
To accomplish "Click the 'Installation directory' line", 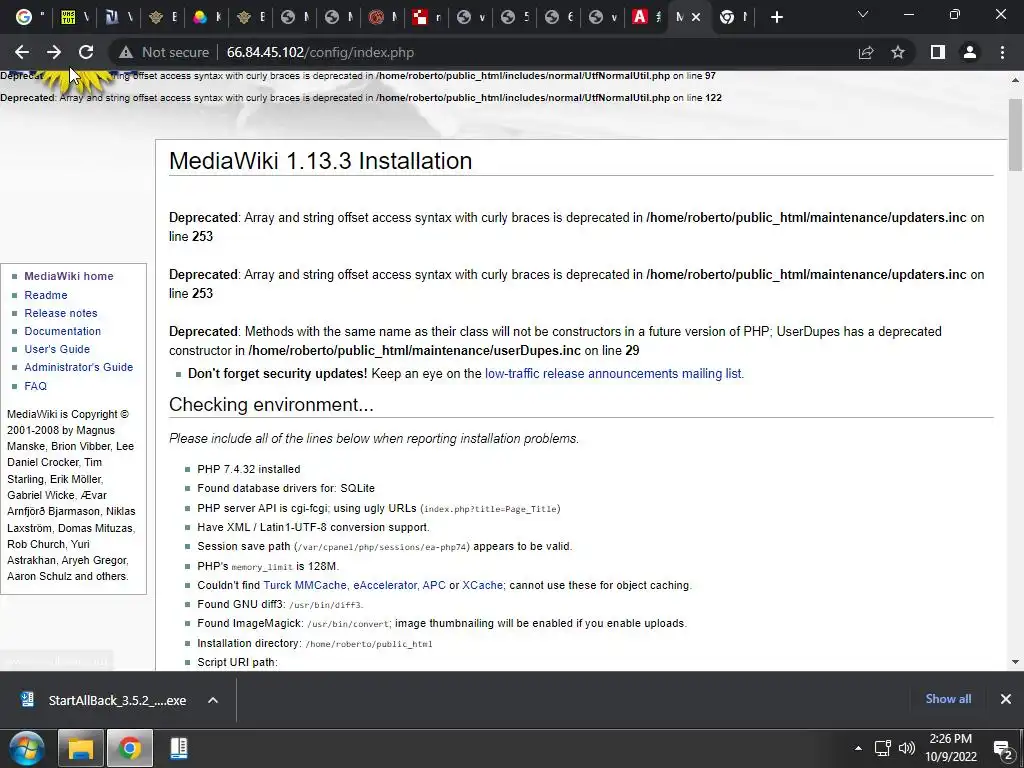I will (315, 643).
